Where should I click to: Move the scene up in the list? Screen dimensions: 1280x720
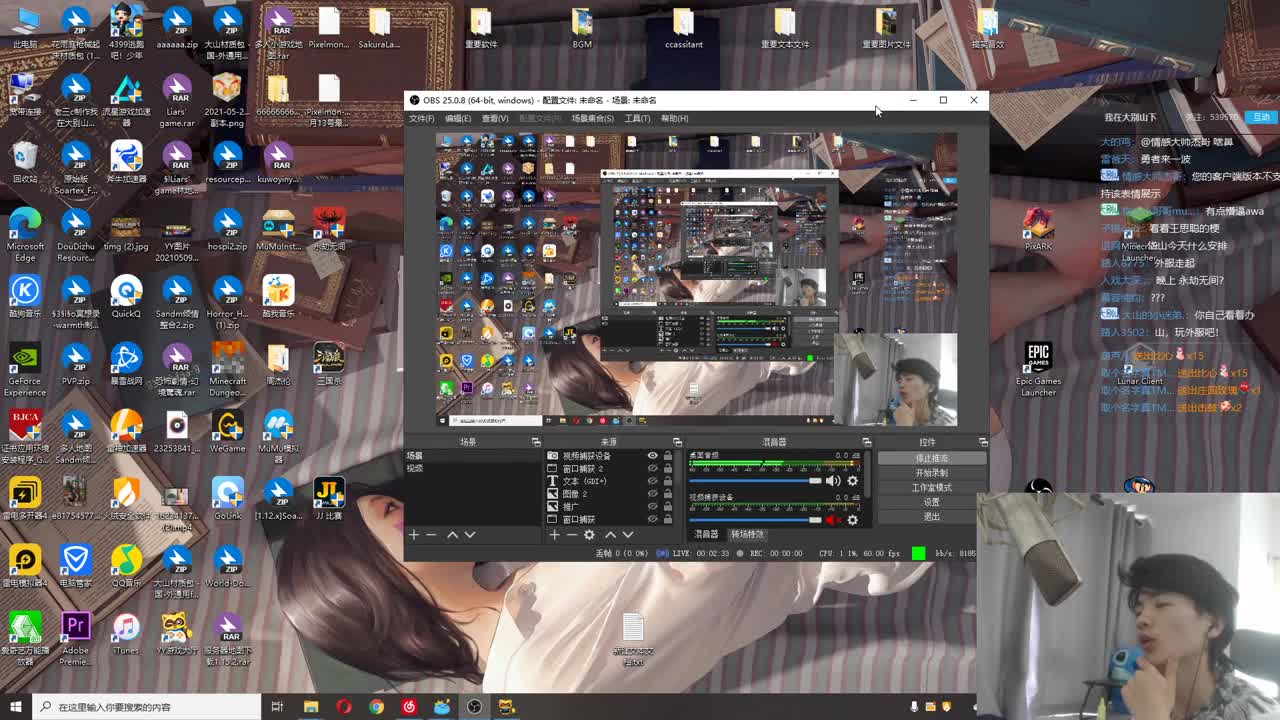(x=452, y=535)
